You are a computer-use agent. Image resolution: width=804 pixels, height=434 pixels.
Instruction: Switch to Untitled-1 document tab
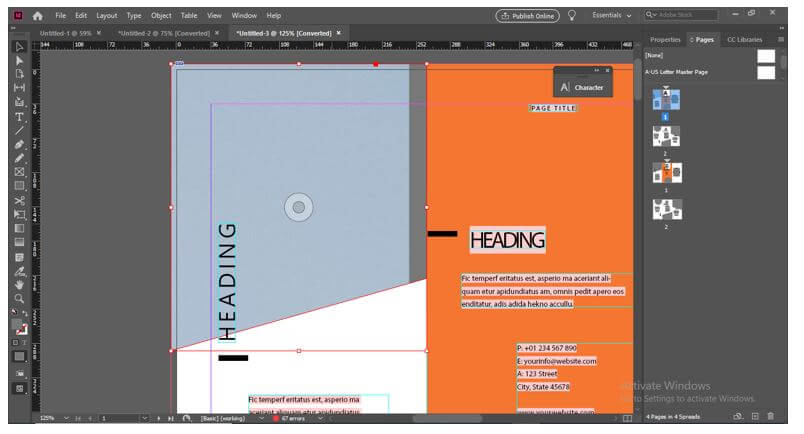(x=66, y=33)
